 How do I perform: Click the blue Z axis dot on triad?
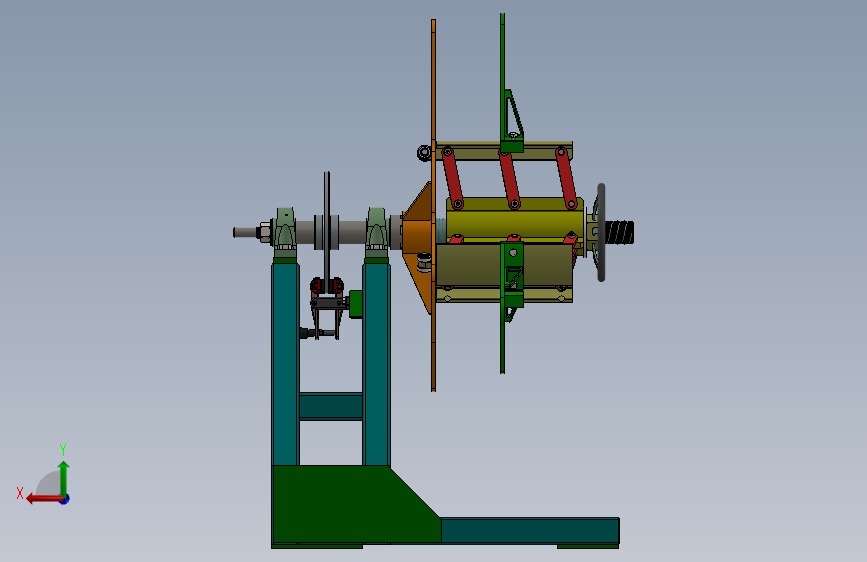coord(65,499)
